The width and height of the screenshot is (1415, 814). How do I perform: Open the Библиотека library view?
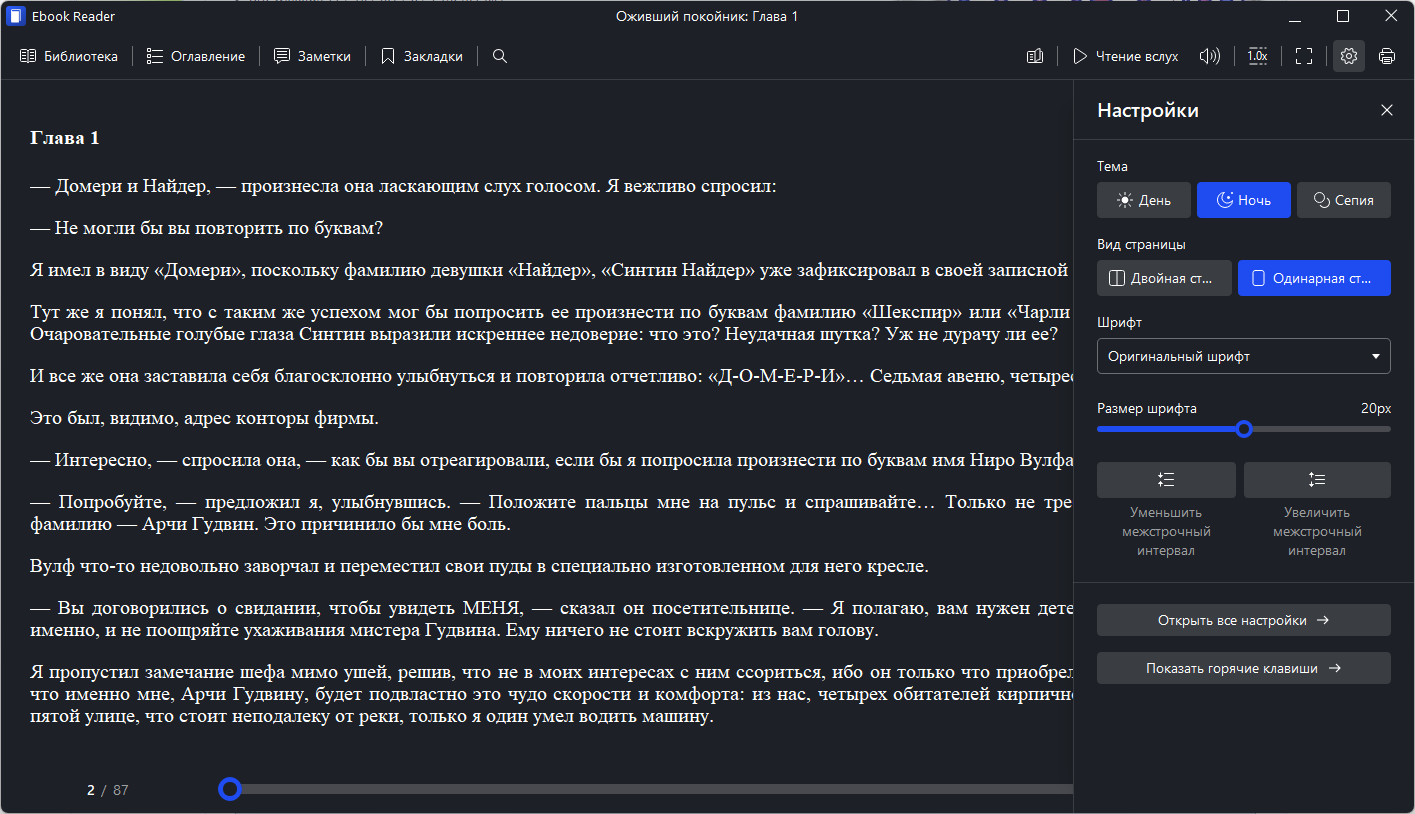click(x=69, y=56)
